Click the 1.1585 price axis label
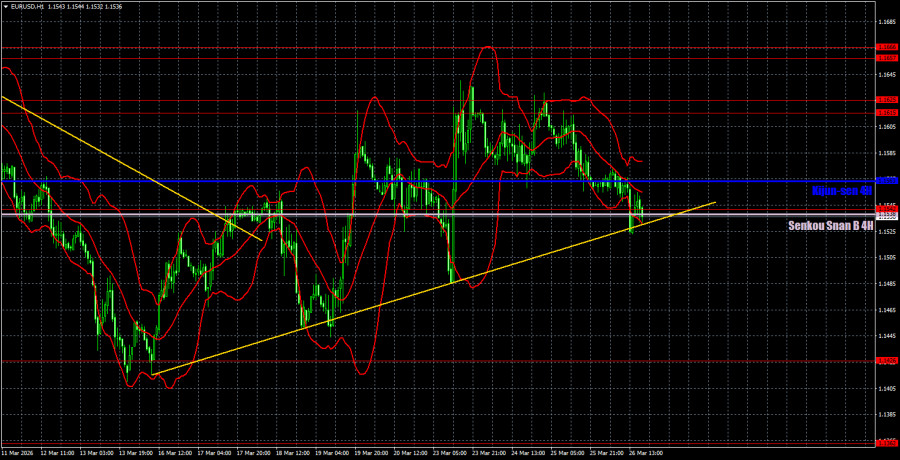 pos(885,153)
